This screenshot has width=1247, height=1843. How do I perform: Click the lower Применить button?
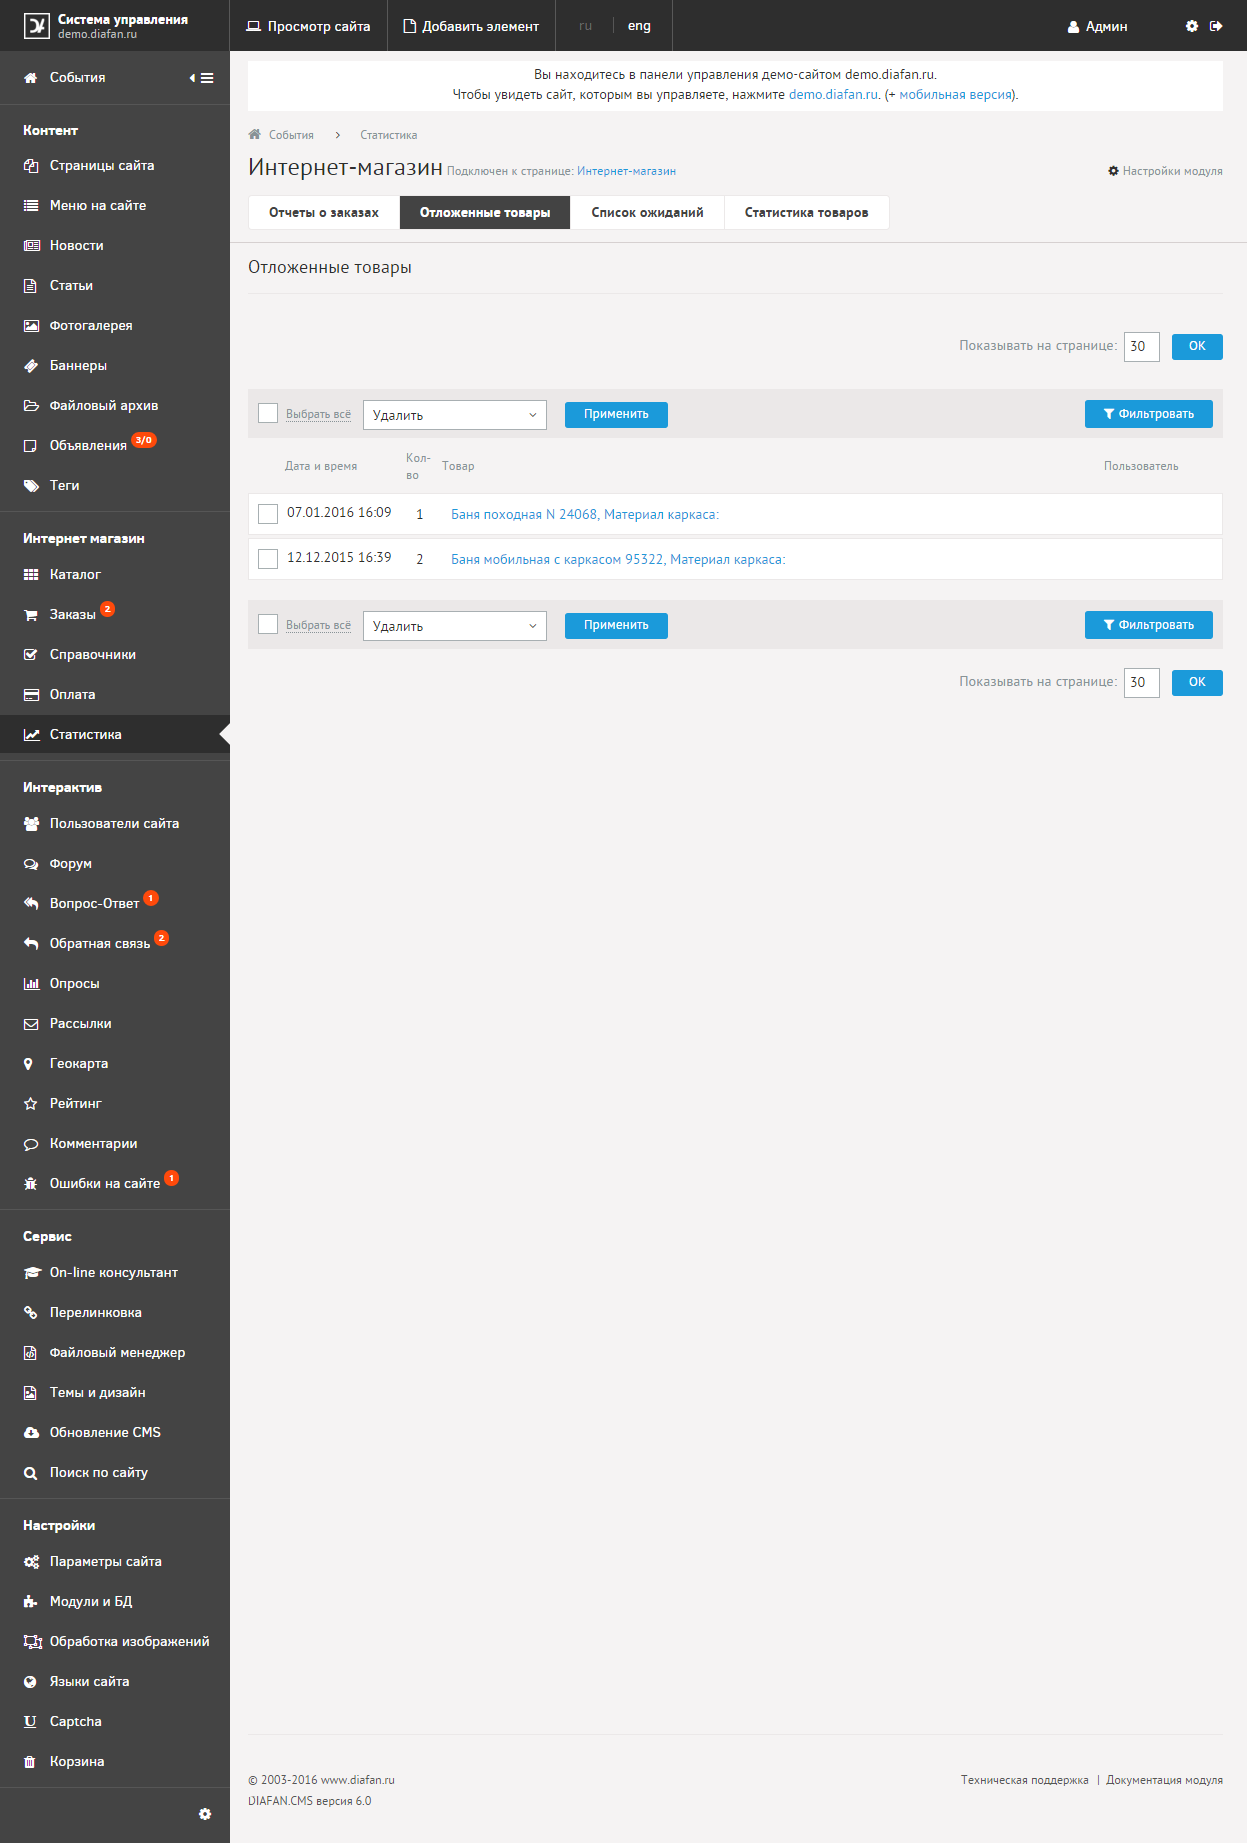tap(616, 625)
